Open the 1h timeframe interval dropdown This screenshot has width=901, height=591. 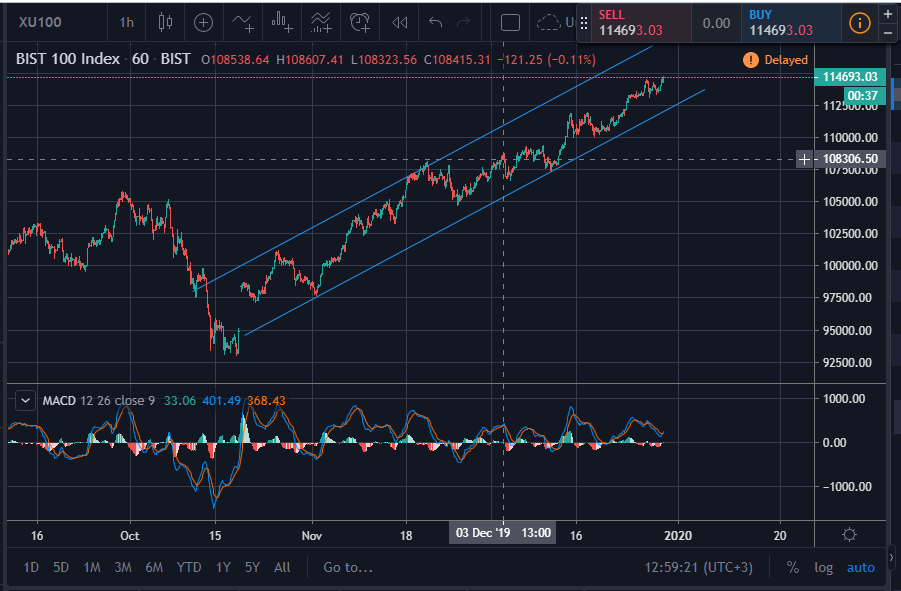(x=126, y=22)
